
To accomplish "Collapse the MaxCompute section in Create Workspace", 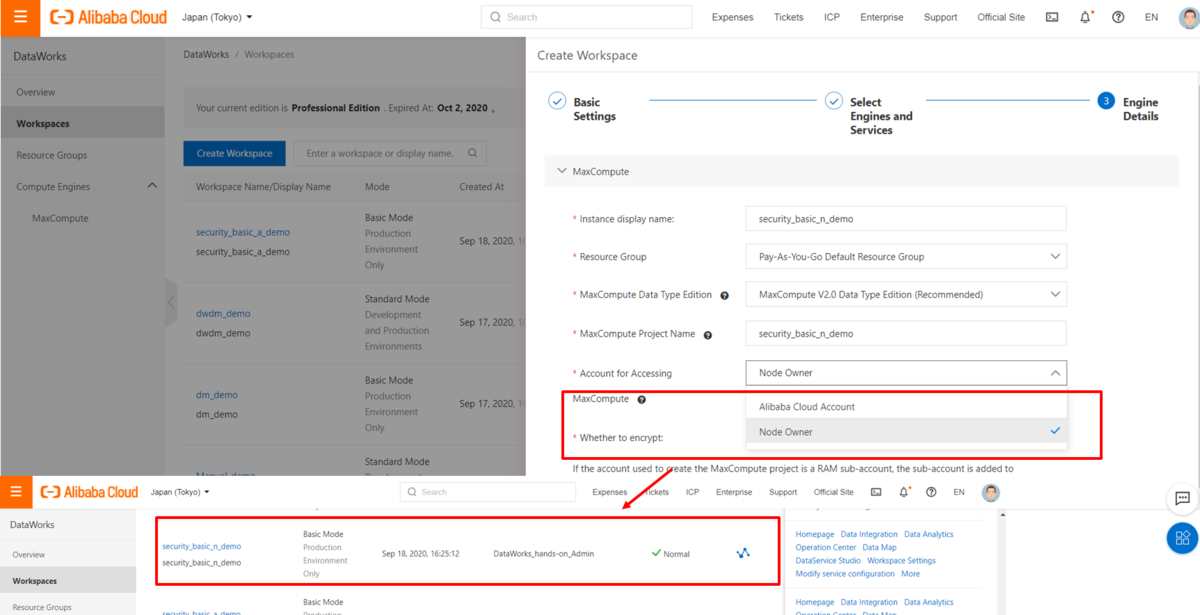I will point(562,171).
